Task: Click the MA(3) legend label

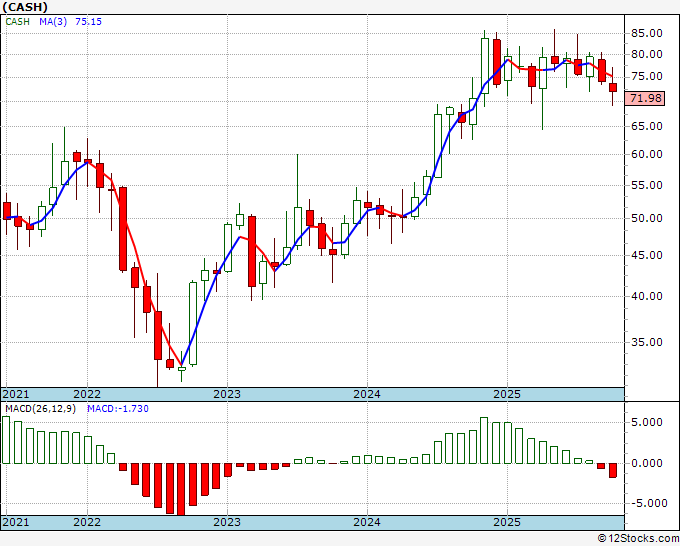Action: tap(53, 21)
